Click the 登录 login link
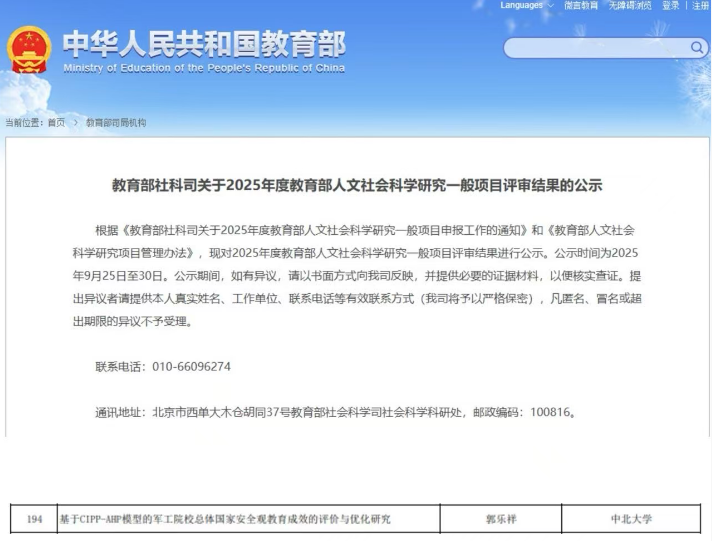This screenshot has height=541, width=712. (670, 6)
